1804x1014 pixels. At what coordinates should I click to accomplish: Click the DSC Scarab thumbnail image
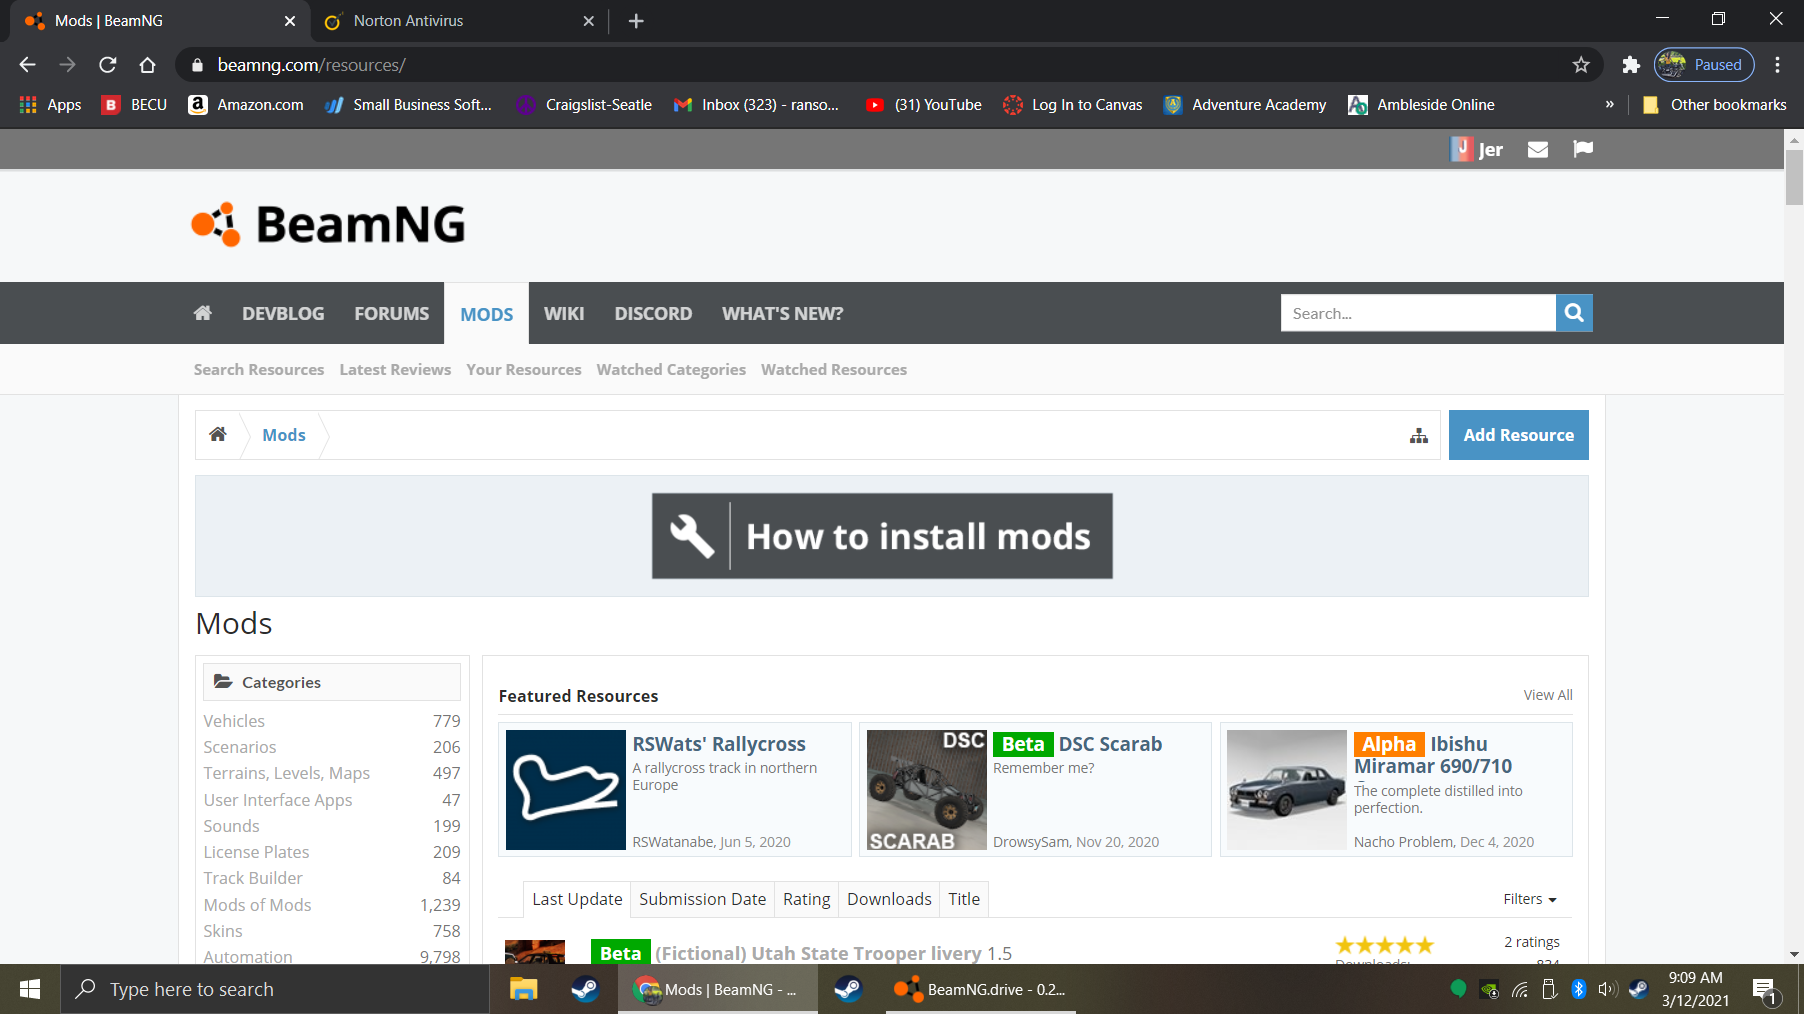tap(927, 790)
